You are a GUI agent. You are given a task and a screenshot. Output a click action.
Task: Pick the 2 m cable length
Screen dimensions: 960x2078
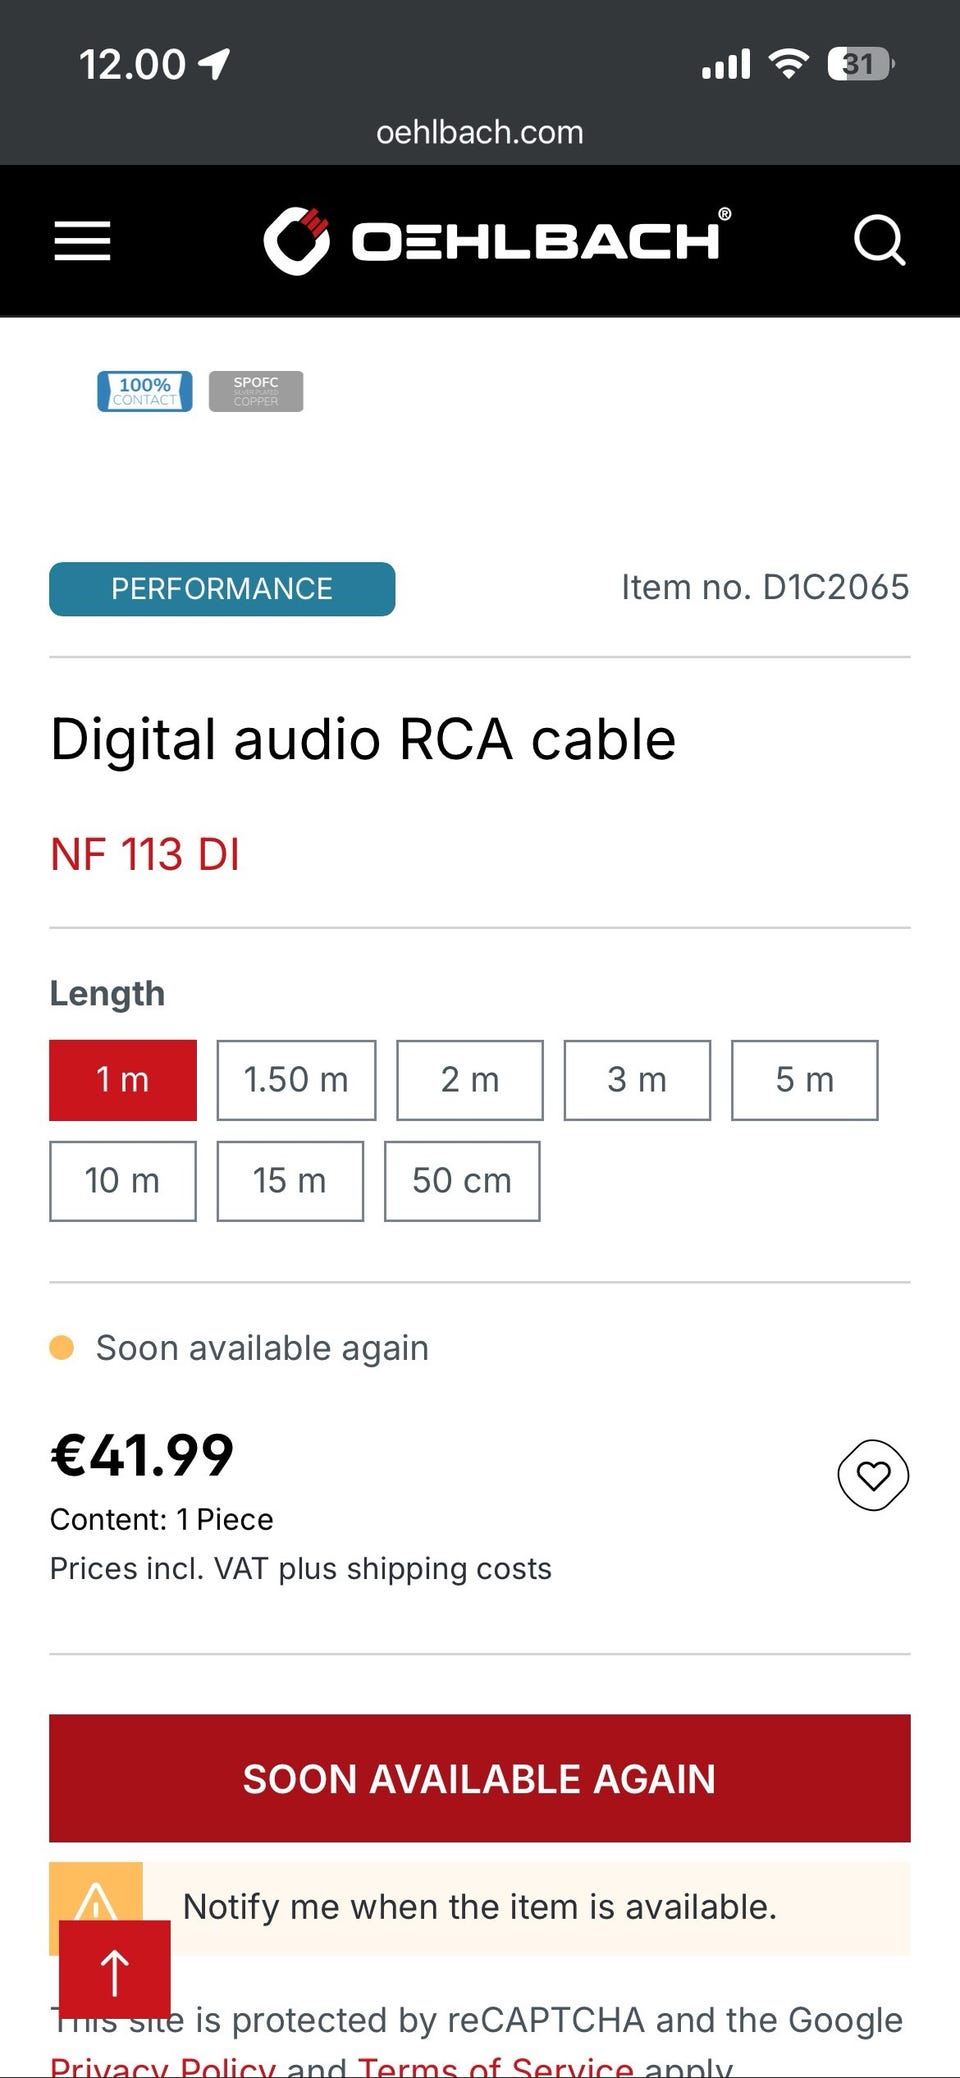tap(470, 1080)
